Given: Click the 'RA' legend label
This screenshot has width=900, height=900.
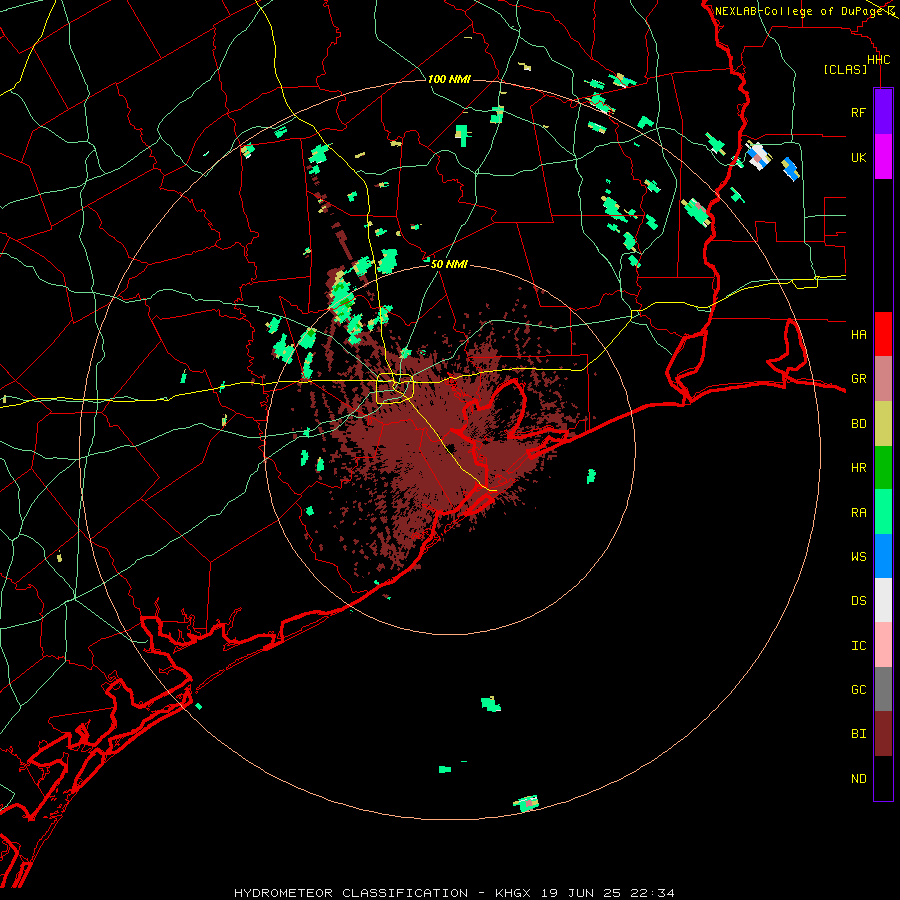Looking at the screenshot, I should point(858,513).
